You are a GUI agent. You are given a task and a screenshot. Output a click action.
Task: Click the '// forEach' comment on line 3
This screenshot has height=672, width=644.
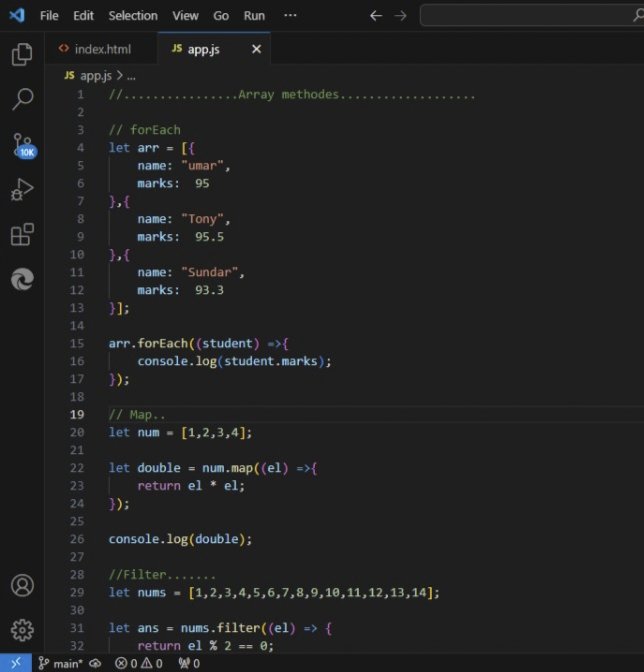coord(144,130)
